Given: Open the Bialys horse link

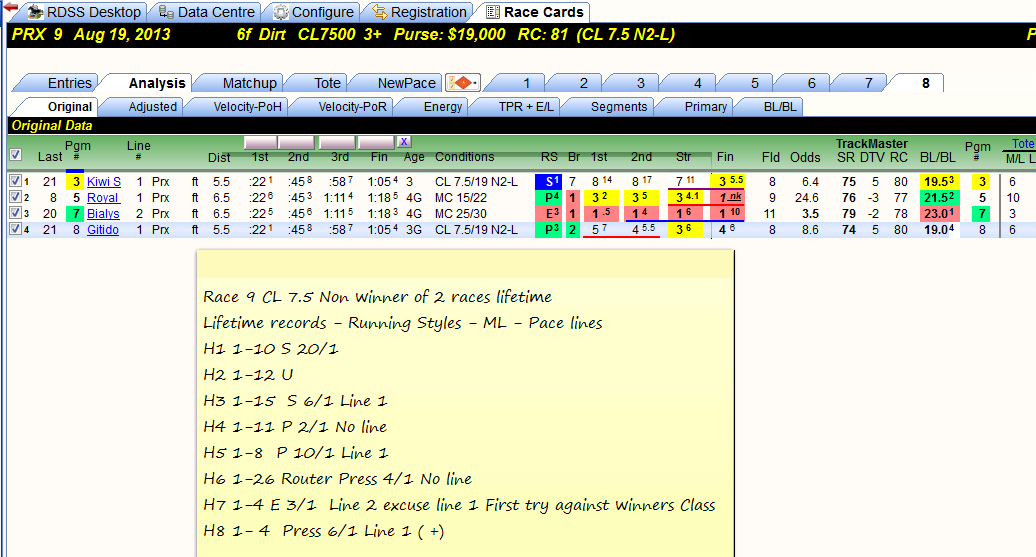Looking at the screenshot, I should pyautogui.click(x=103, y=213).
